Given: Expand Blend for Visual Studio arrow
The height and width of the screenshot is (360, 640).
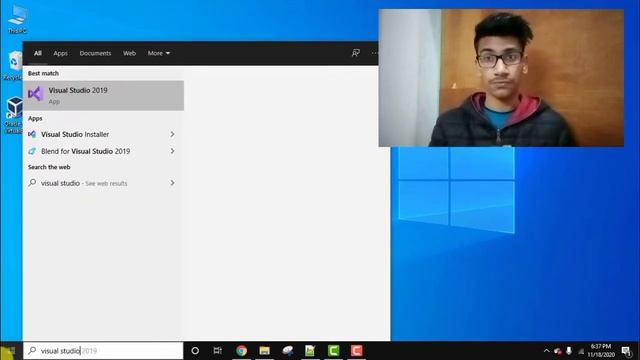Looking at the screenshot, I should (x=172, y=151).
